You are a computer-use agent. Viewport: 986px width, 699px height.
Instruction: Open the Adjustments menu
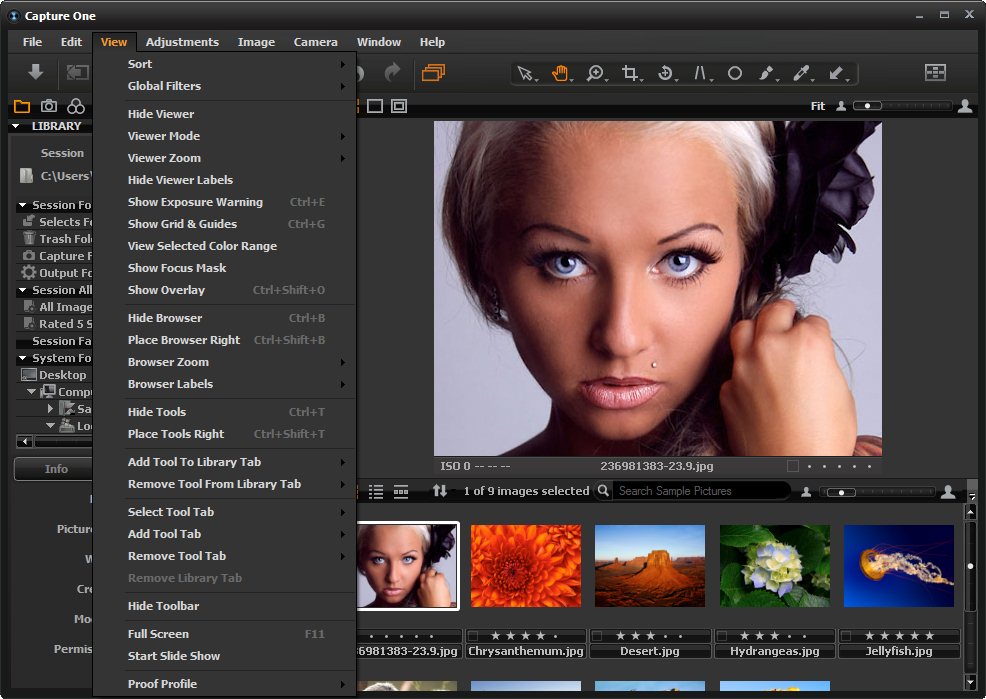click(182, 42)
